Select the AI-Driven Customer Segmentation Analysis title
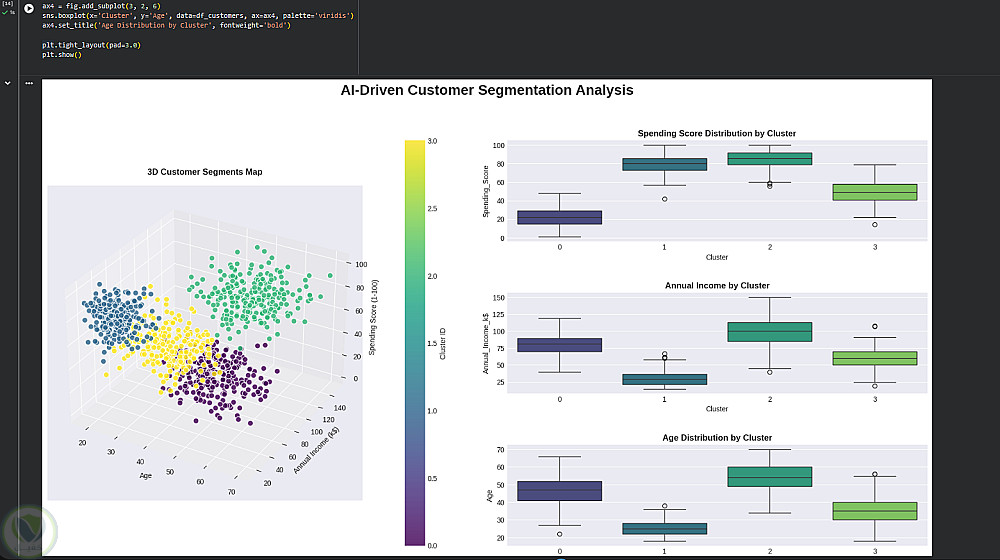This screenshot has width=1000, height=560. (487, 90)
